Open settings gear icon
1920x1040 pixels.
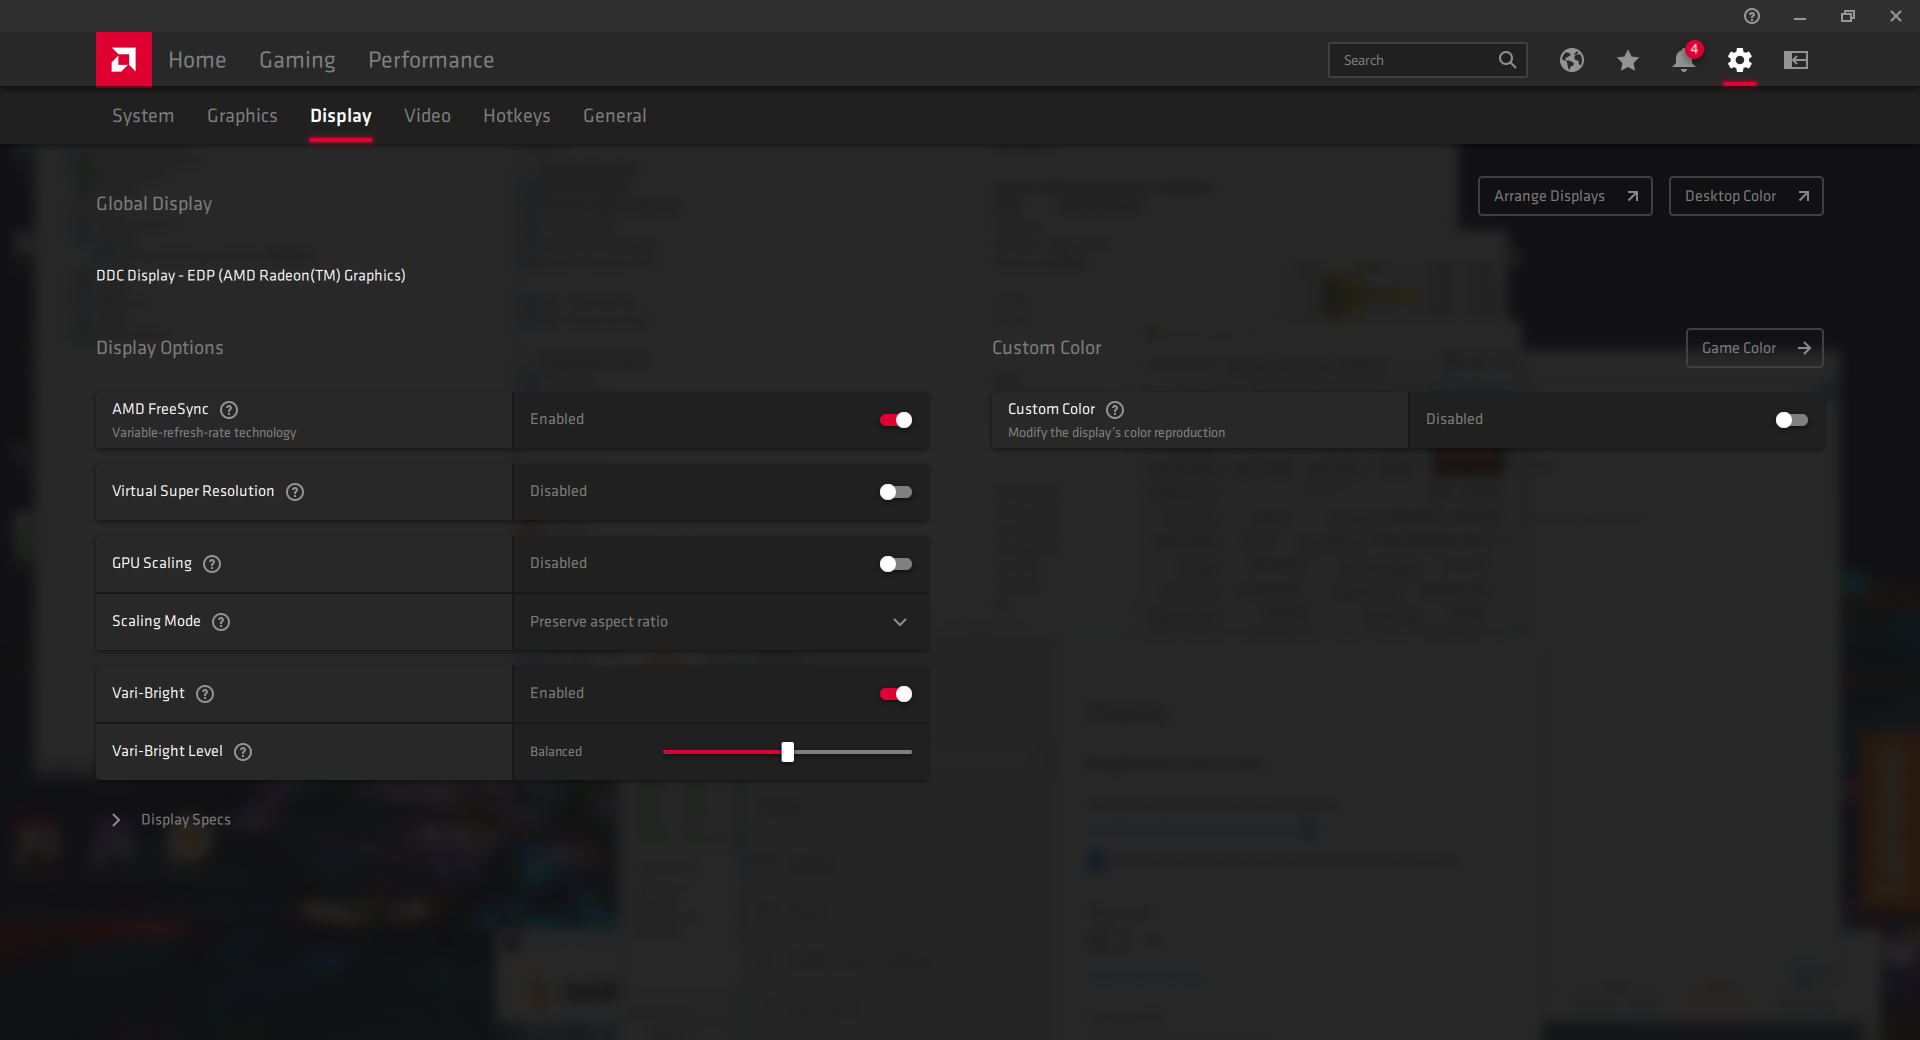pyautogui.click(x=1740, y=60)
